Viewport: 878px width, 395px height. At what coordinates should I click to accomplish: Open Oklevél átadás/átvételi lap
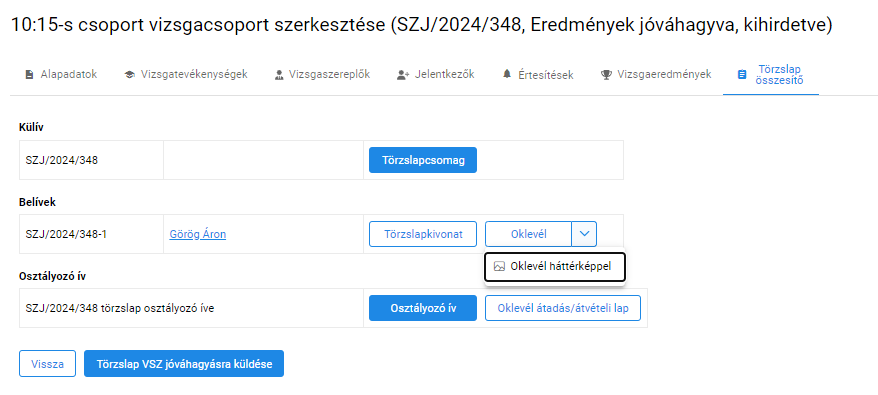pyautogui.click(x=563, y=308)
